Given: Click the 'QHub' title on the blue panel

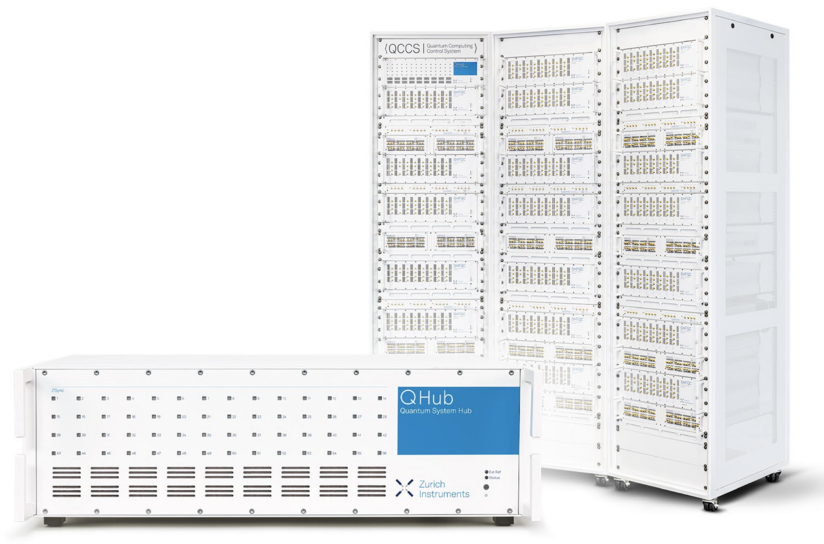Looking at the screenshot, I should pyautogui.click(x=426, y=397).
